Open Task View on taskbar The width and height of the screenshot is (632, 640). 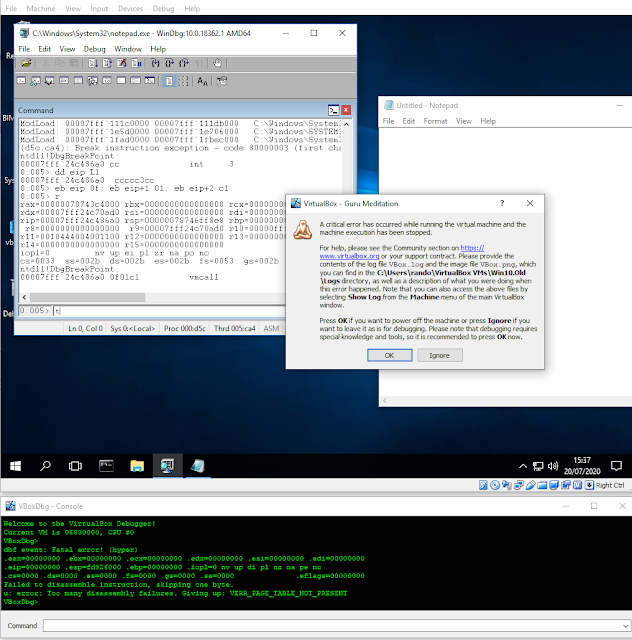[x=76, y=466]
